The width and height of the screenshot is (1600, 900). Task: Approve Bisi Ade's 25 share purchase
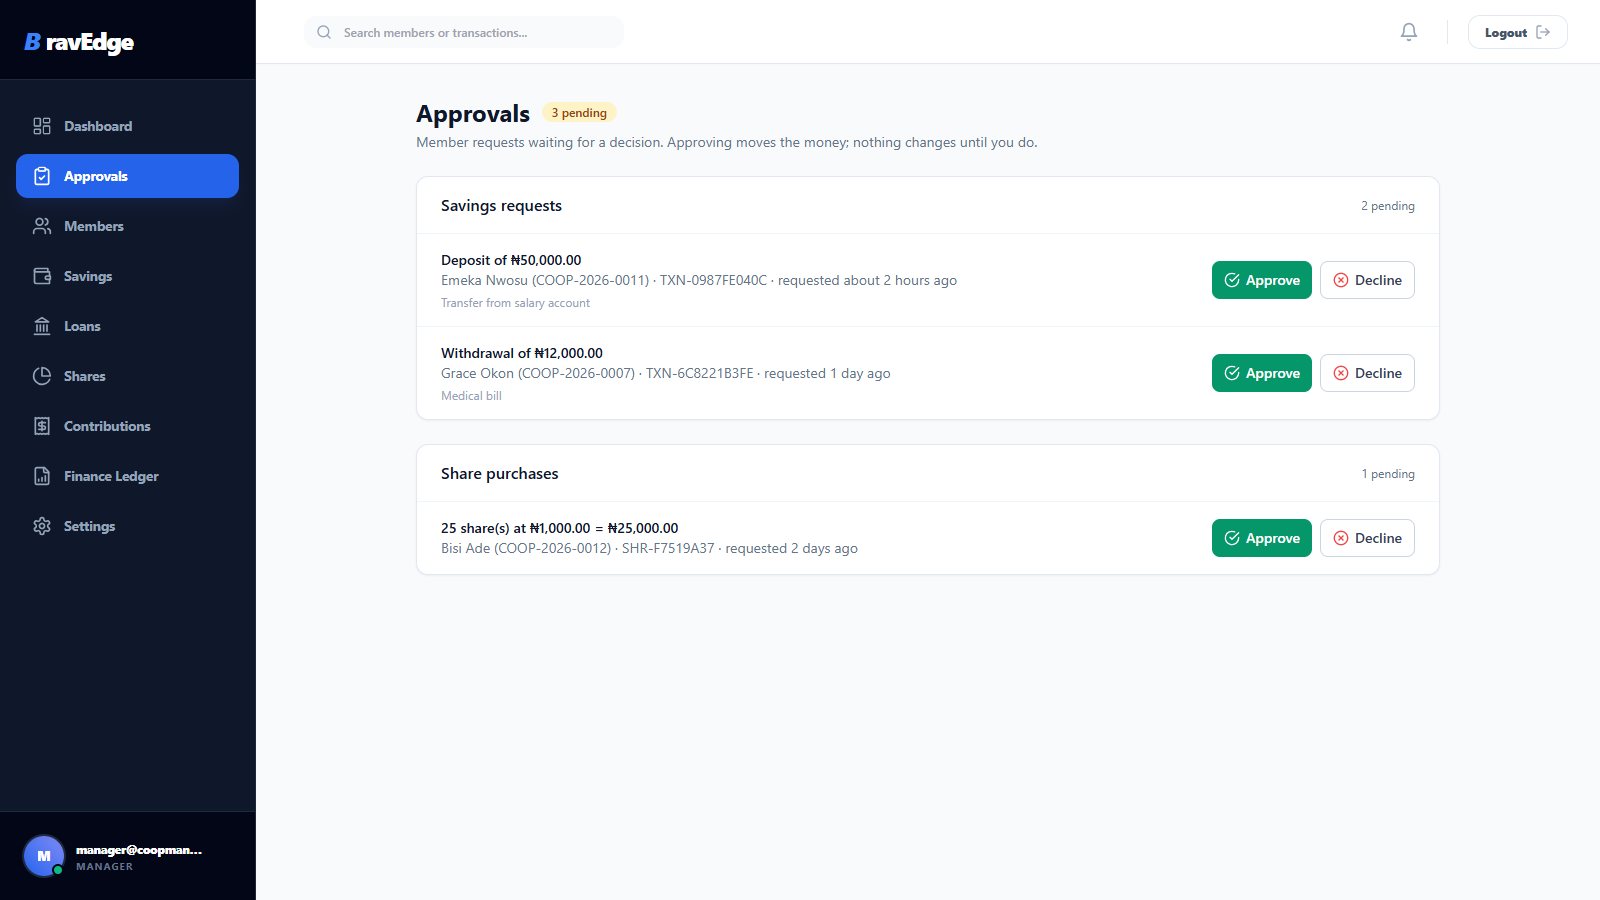1262,538
